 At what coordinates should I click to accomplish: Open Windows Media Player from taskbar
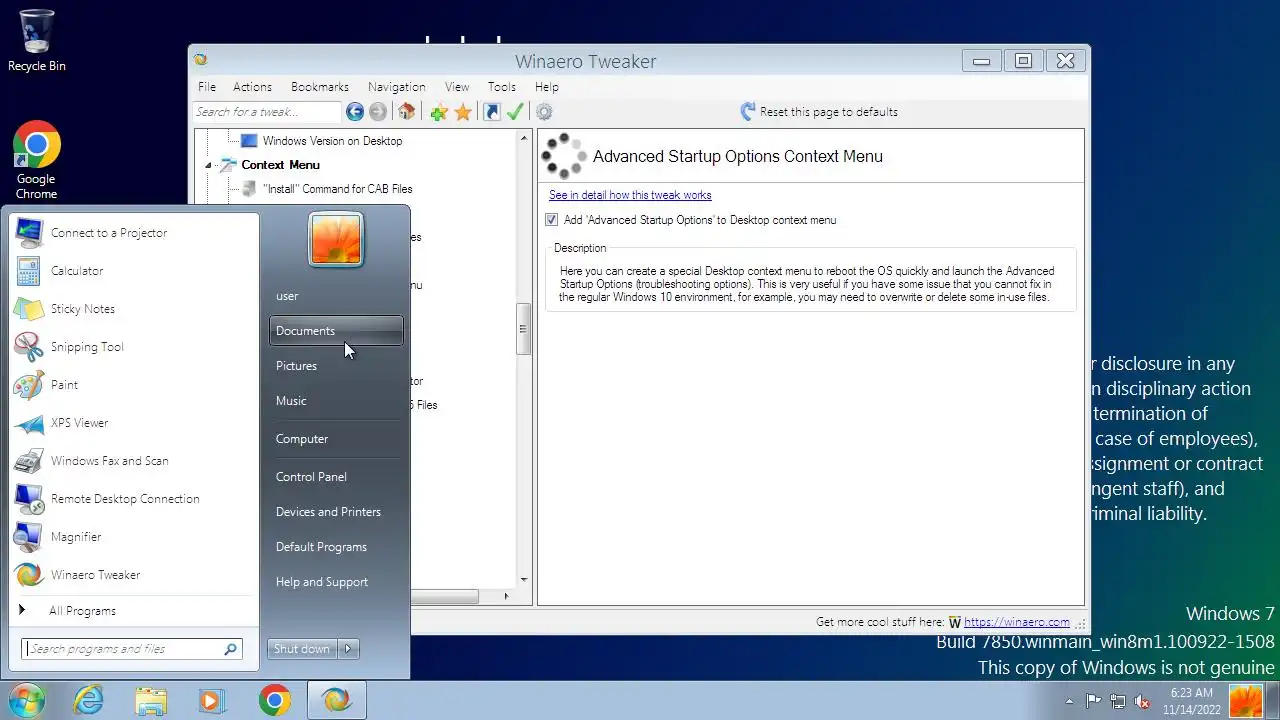coord(211,701)
